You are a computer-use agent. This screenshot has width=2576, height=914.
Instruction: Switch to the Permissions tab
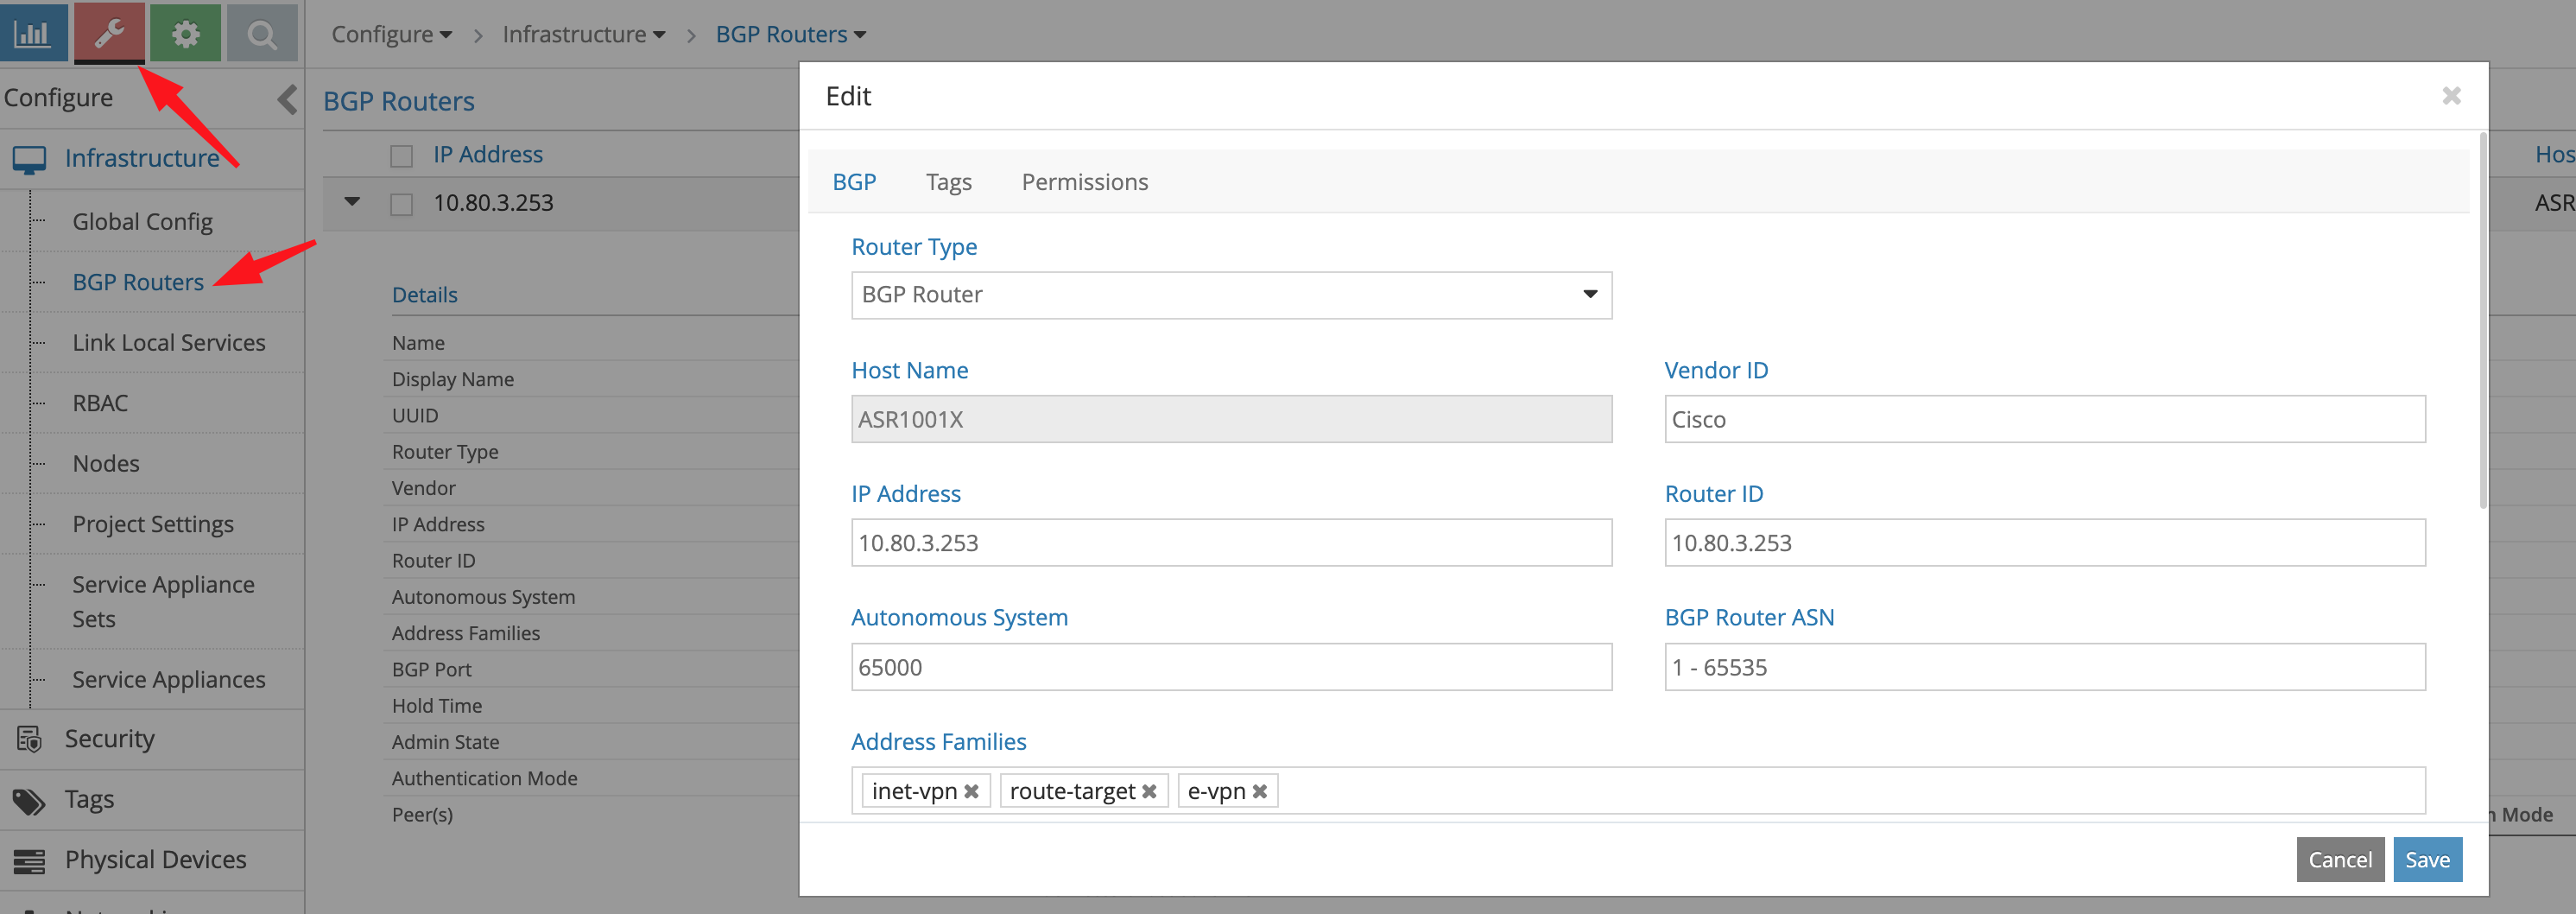(x=1084, y=182)
